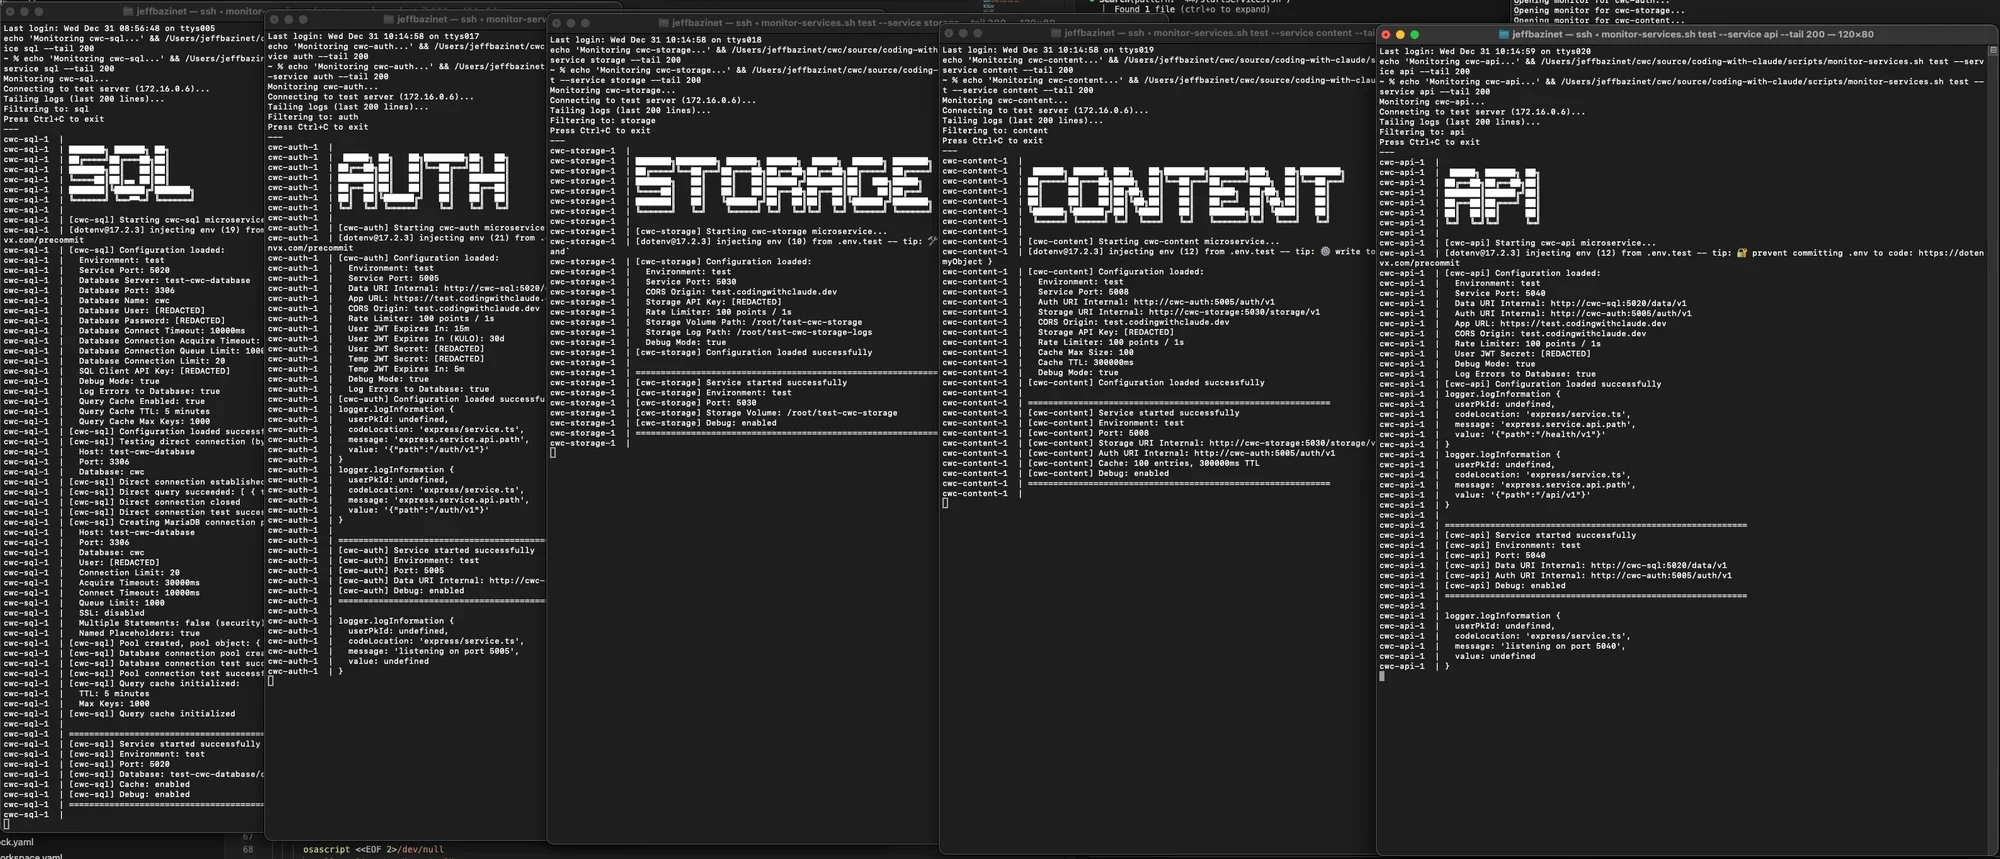Close the storage monitor terminal window
Screen dimensions: 2000x859
(x=557, y=23)
